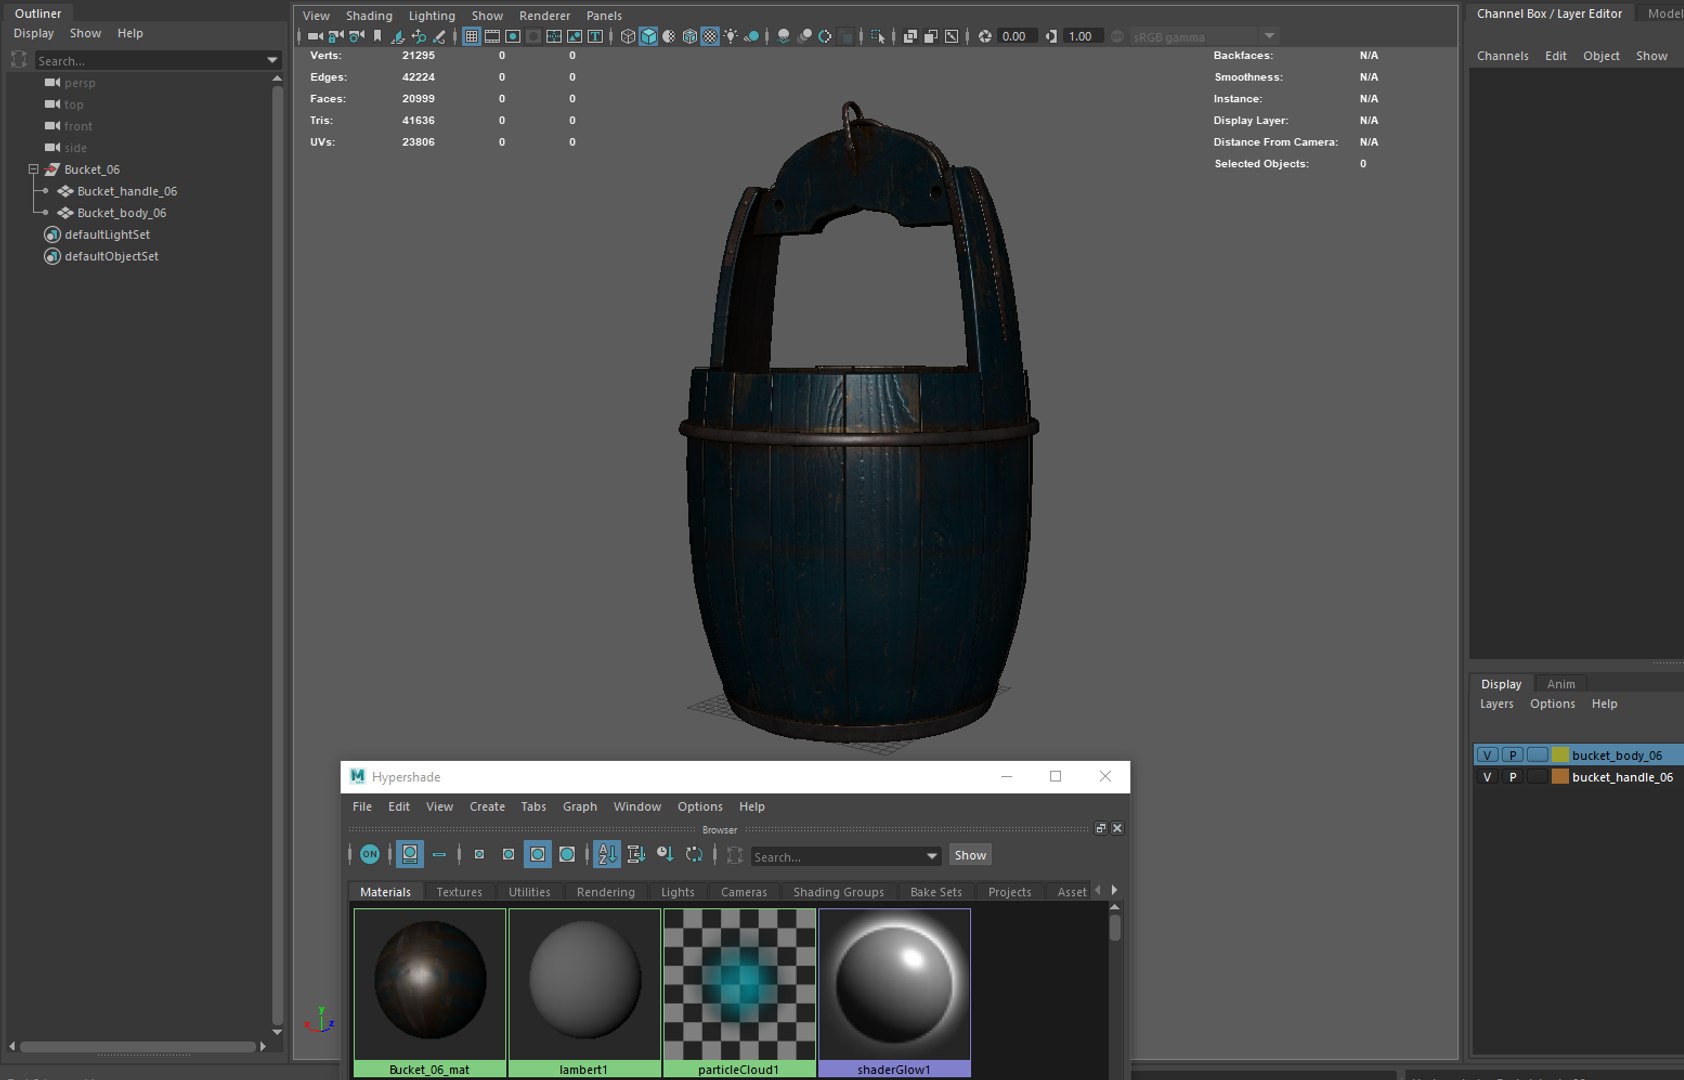Open the Renderer menu
Screen dimensions: 1684x1080
pos(545,15)
